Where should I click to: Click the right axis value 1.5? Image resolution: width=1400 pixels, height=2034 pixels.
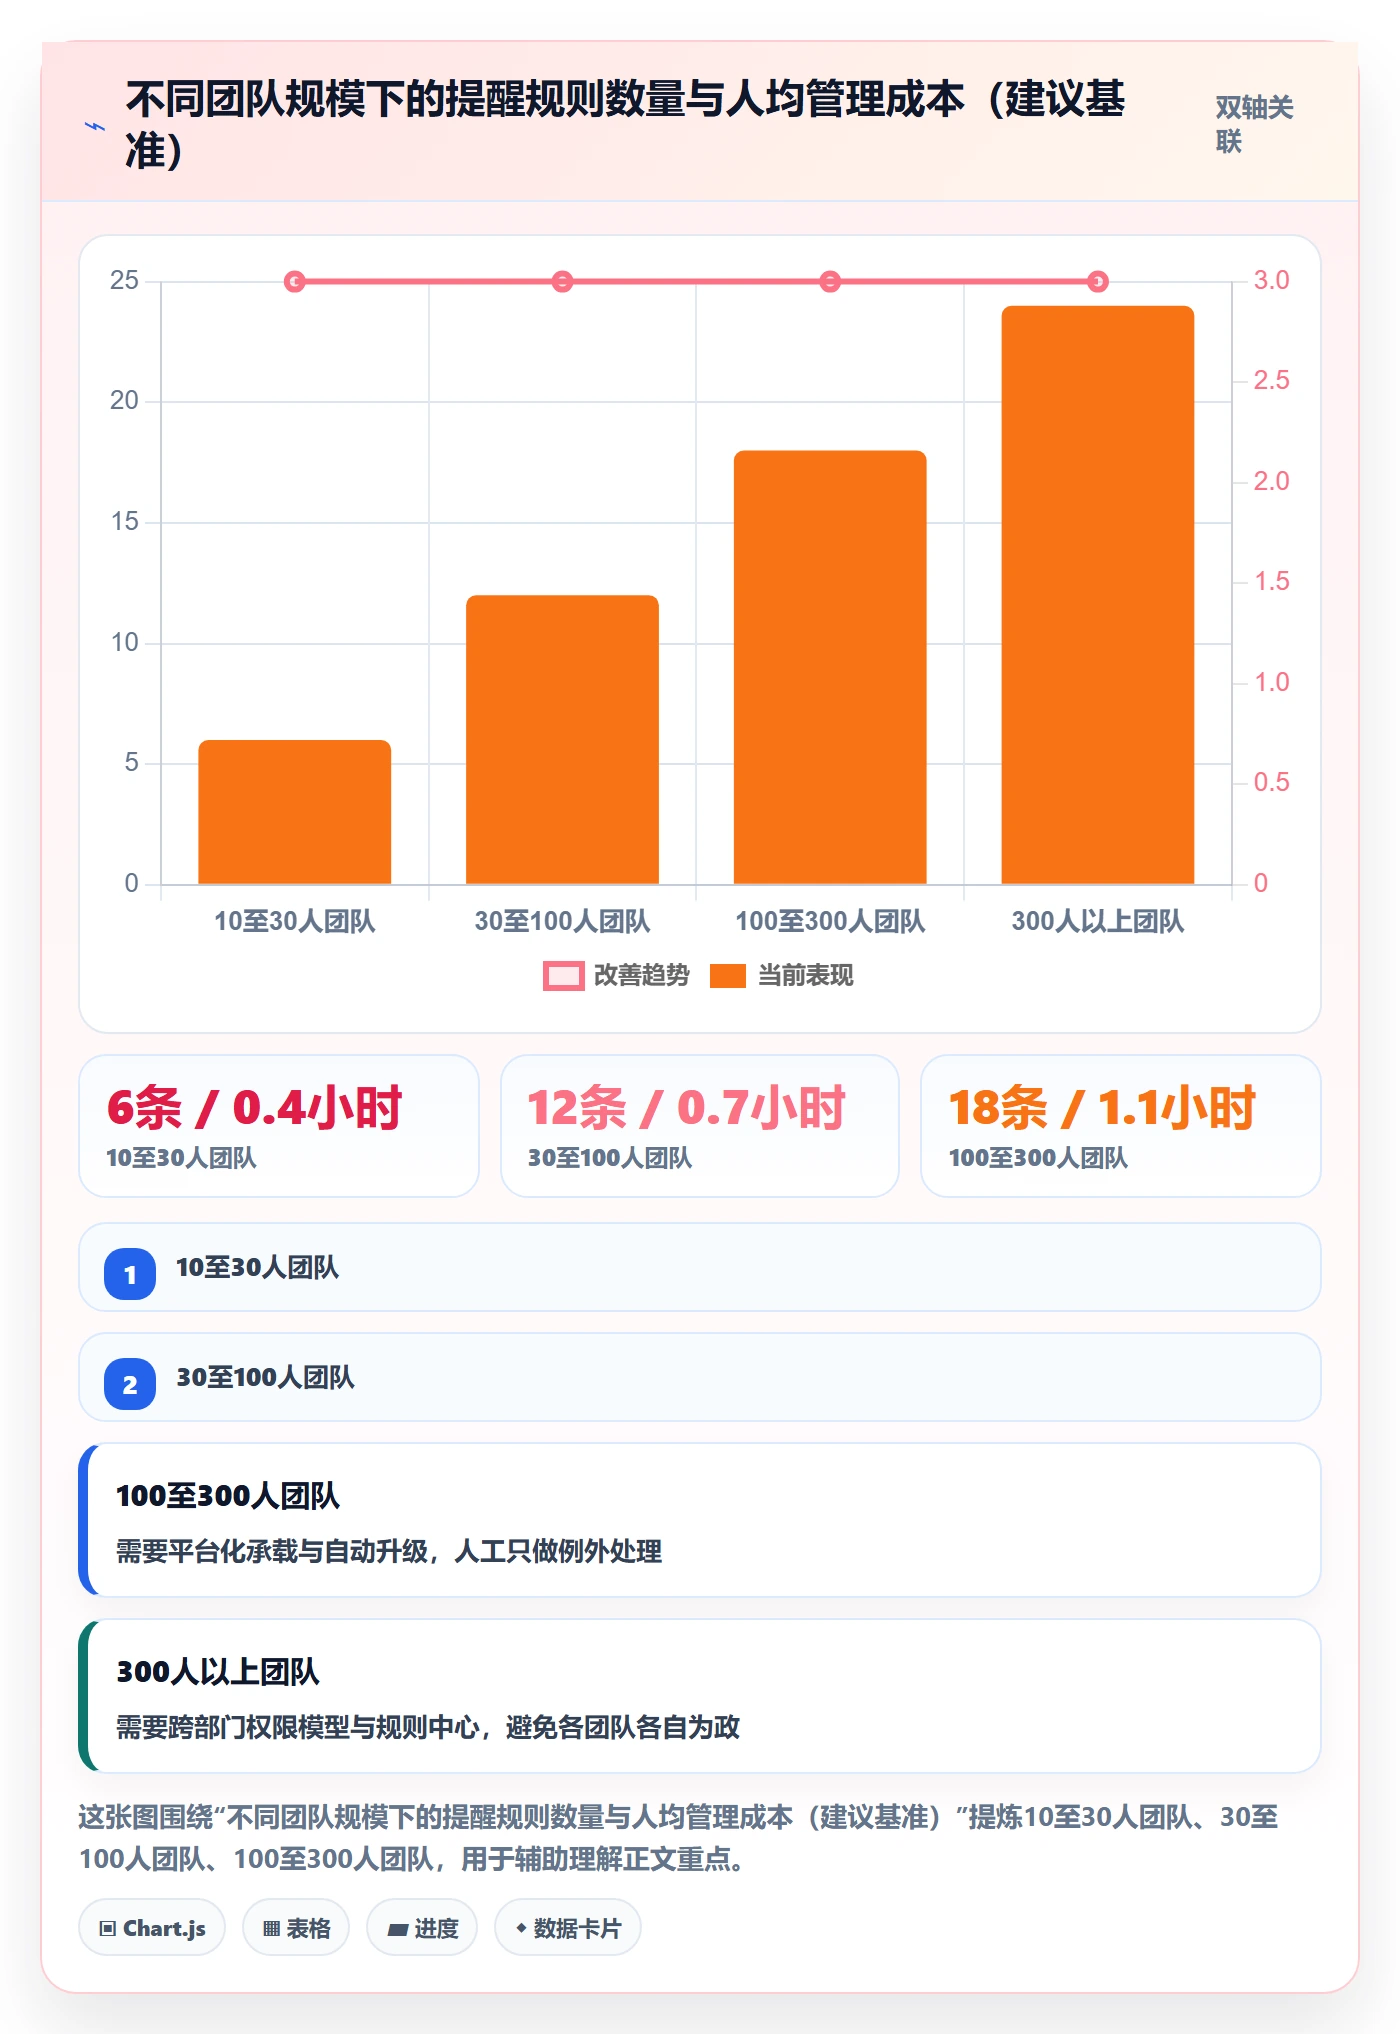1272,581
